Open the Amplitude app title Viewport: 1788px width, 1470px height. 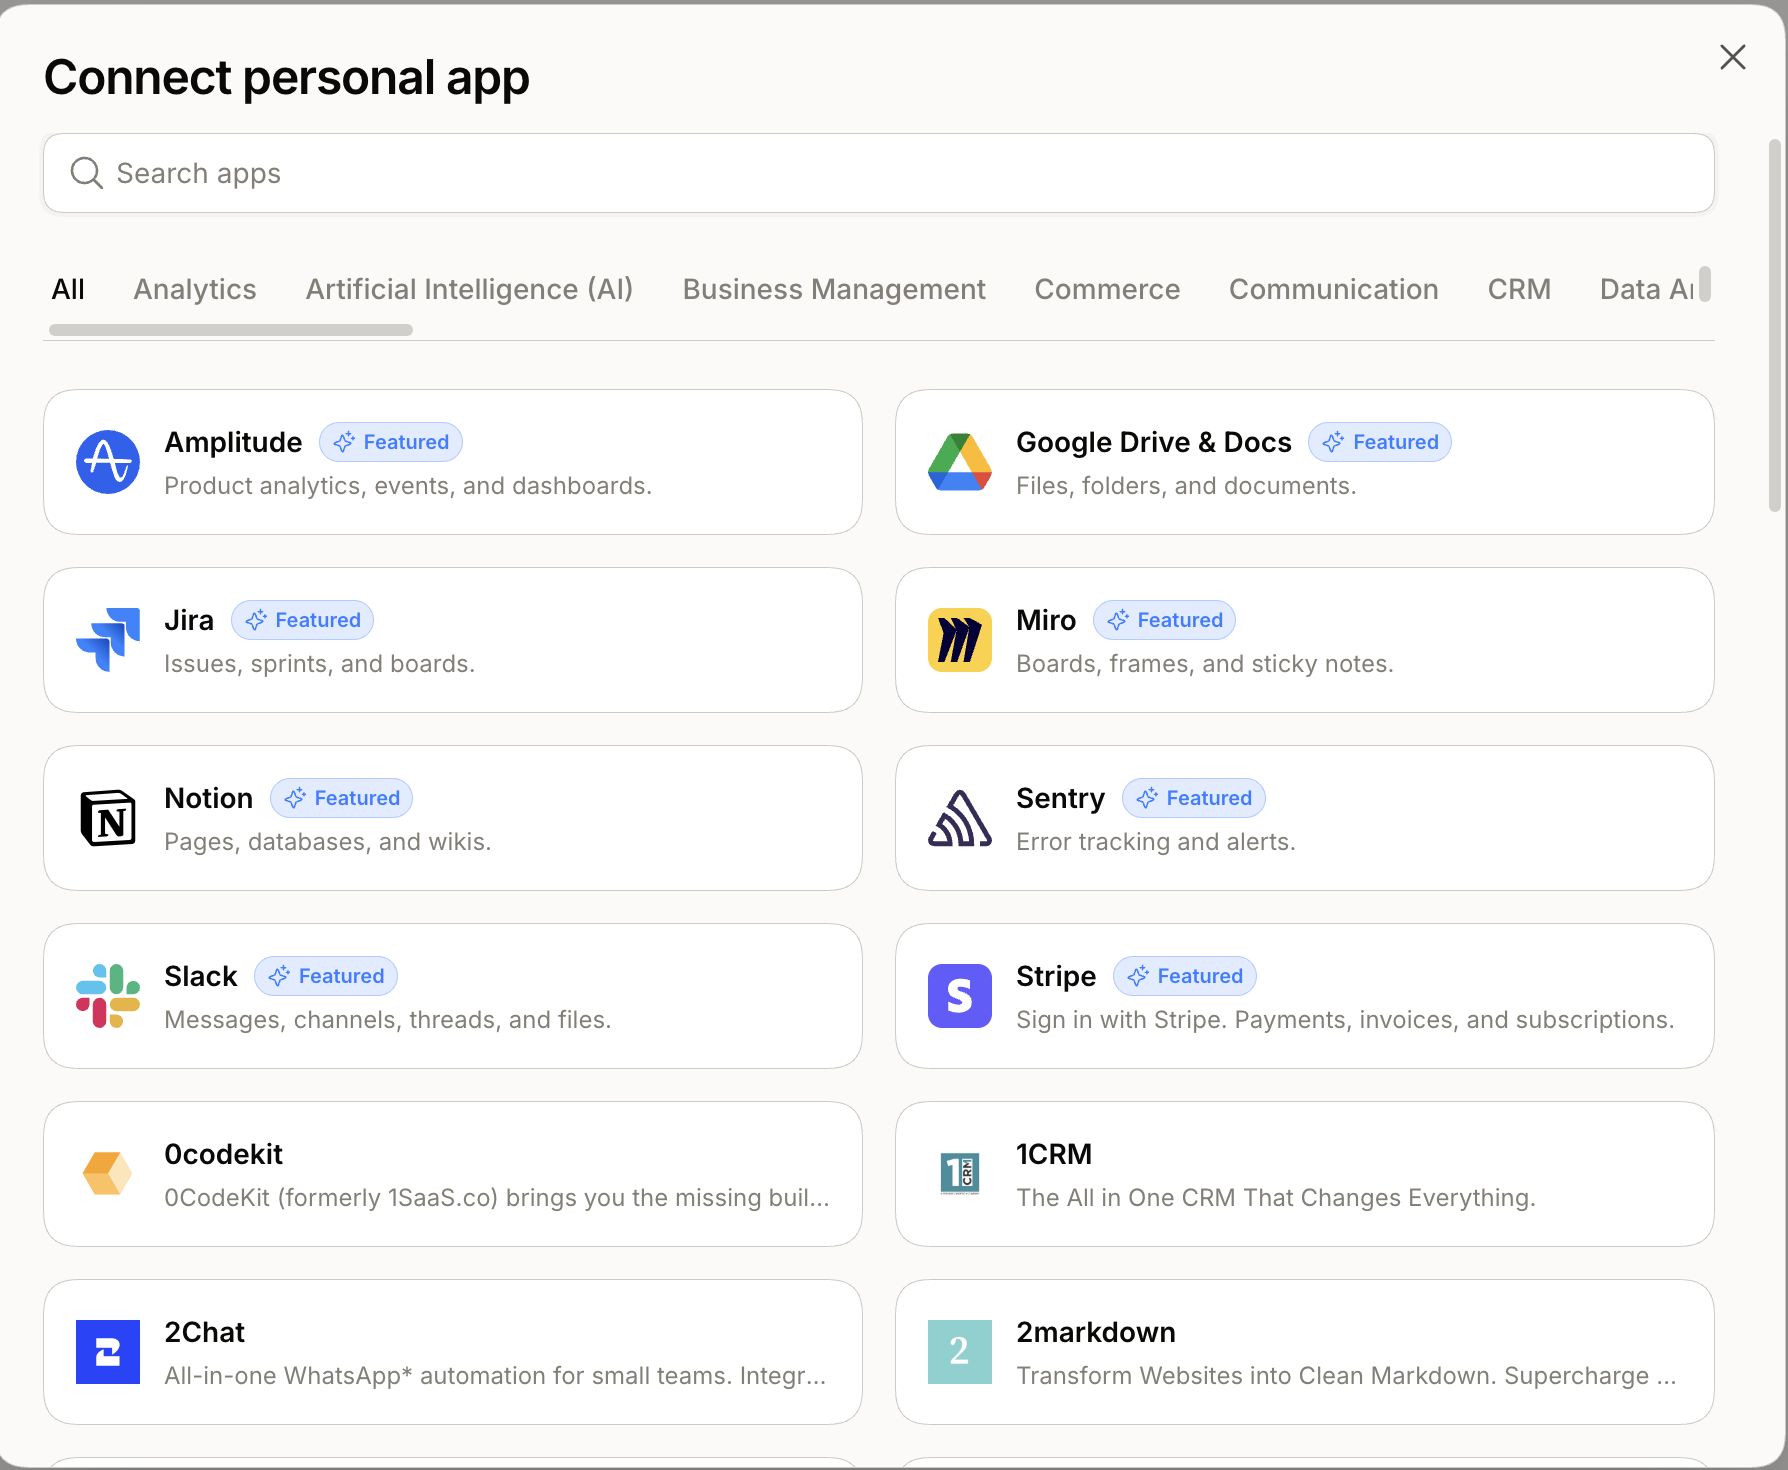pyautogui.click(x=233, y=442)
